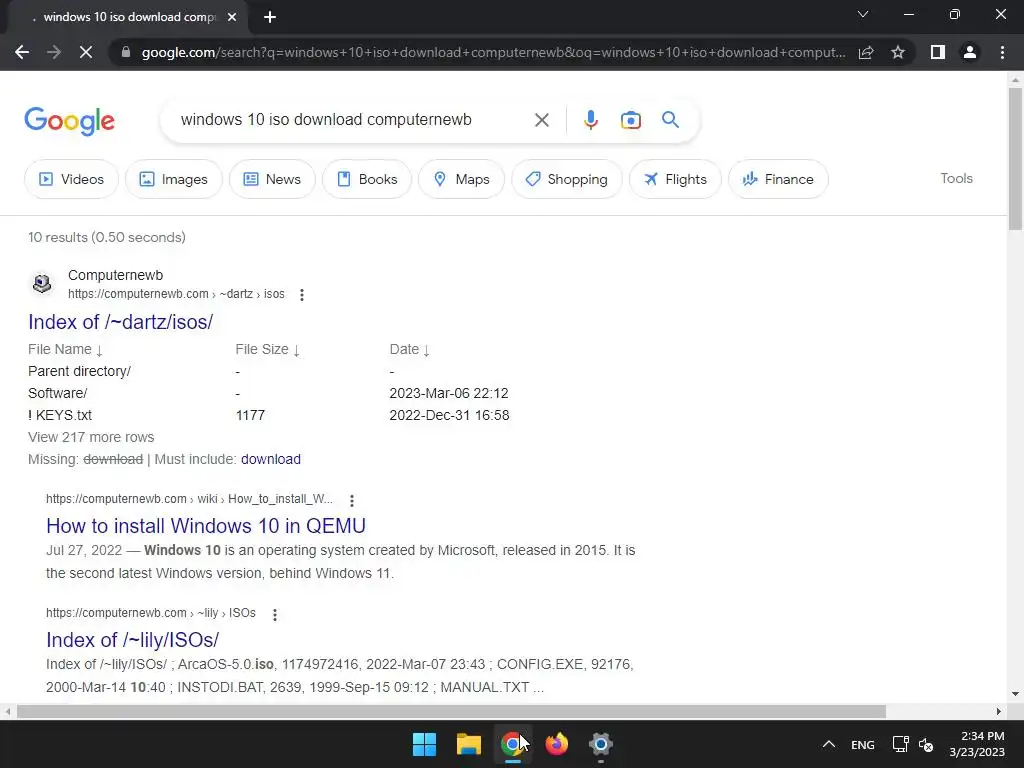Open File Explorer from taskbar
Screen dimensions: 1024x768
click(x=468, y=744)
